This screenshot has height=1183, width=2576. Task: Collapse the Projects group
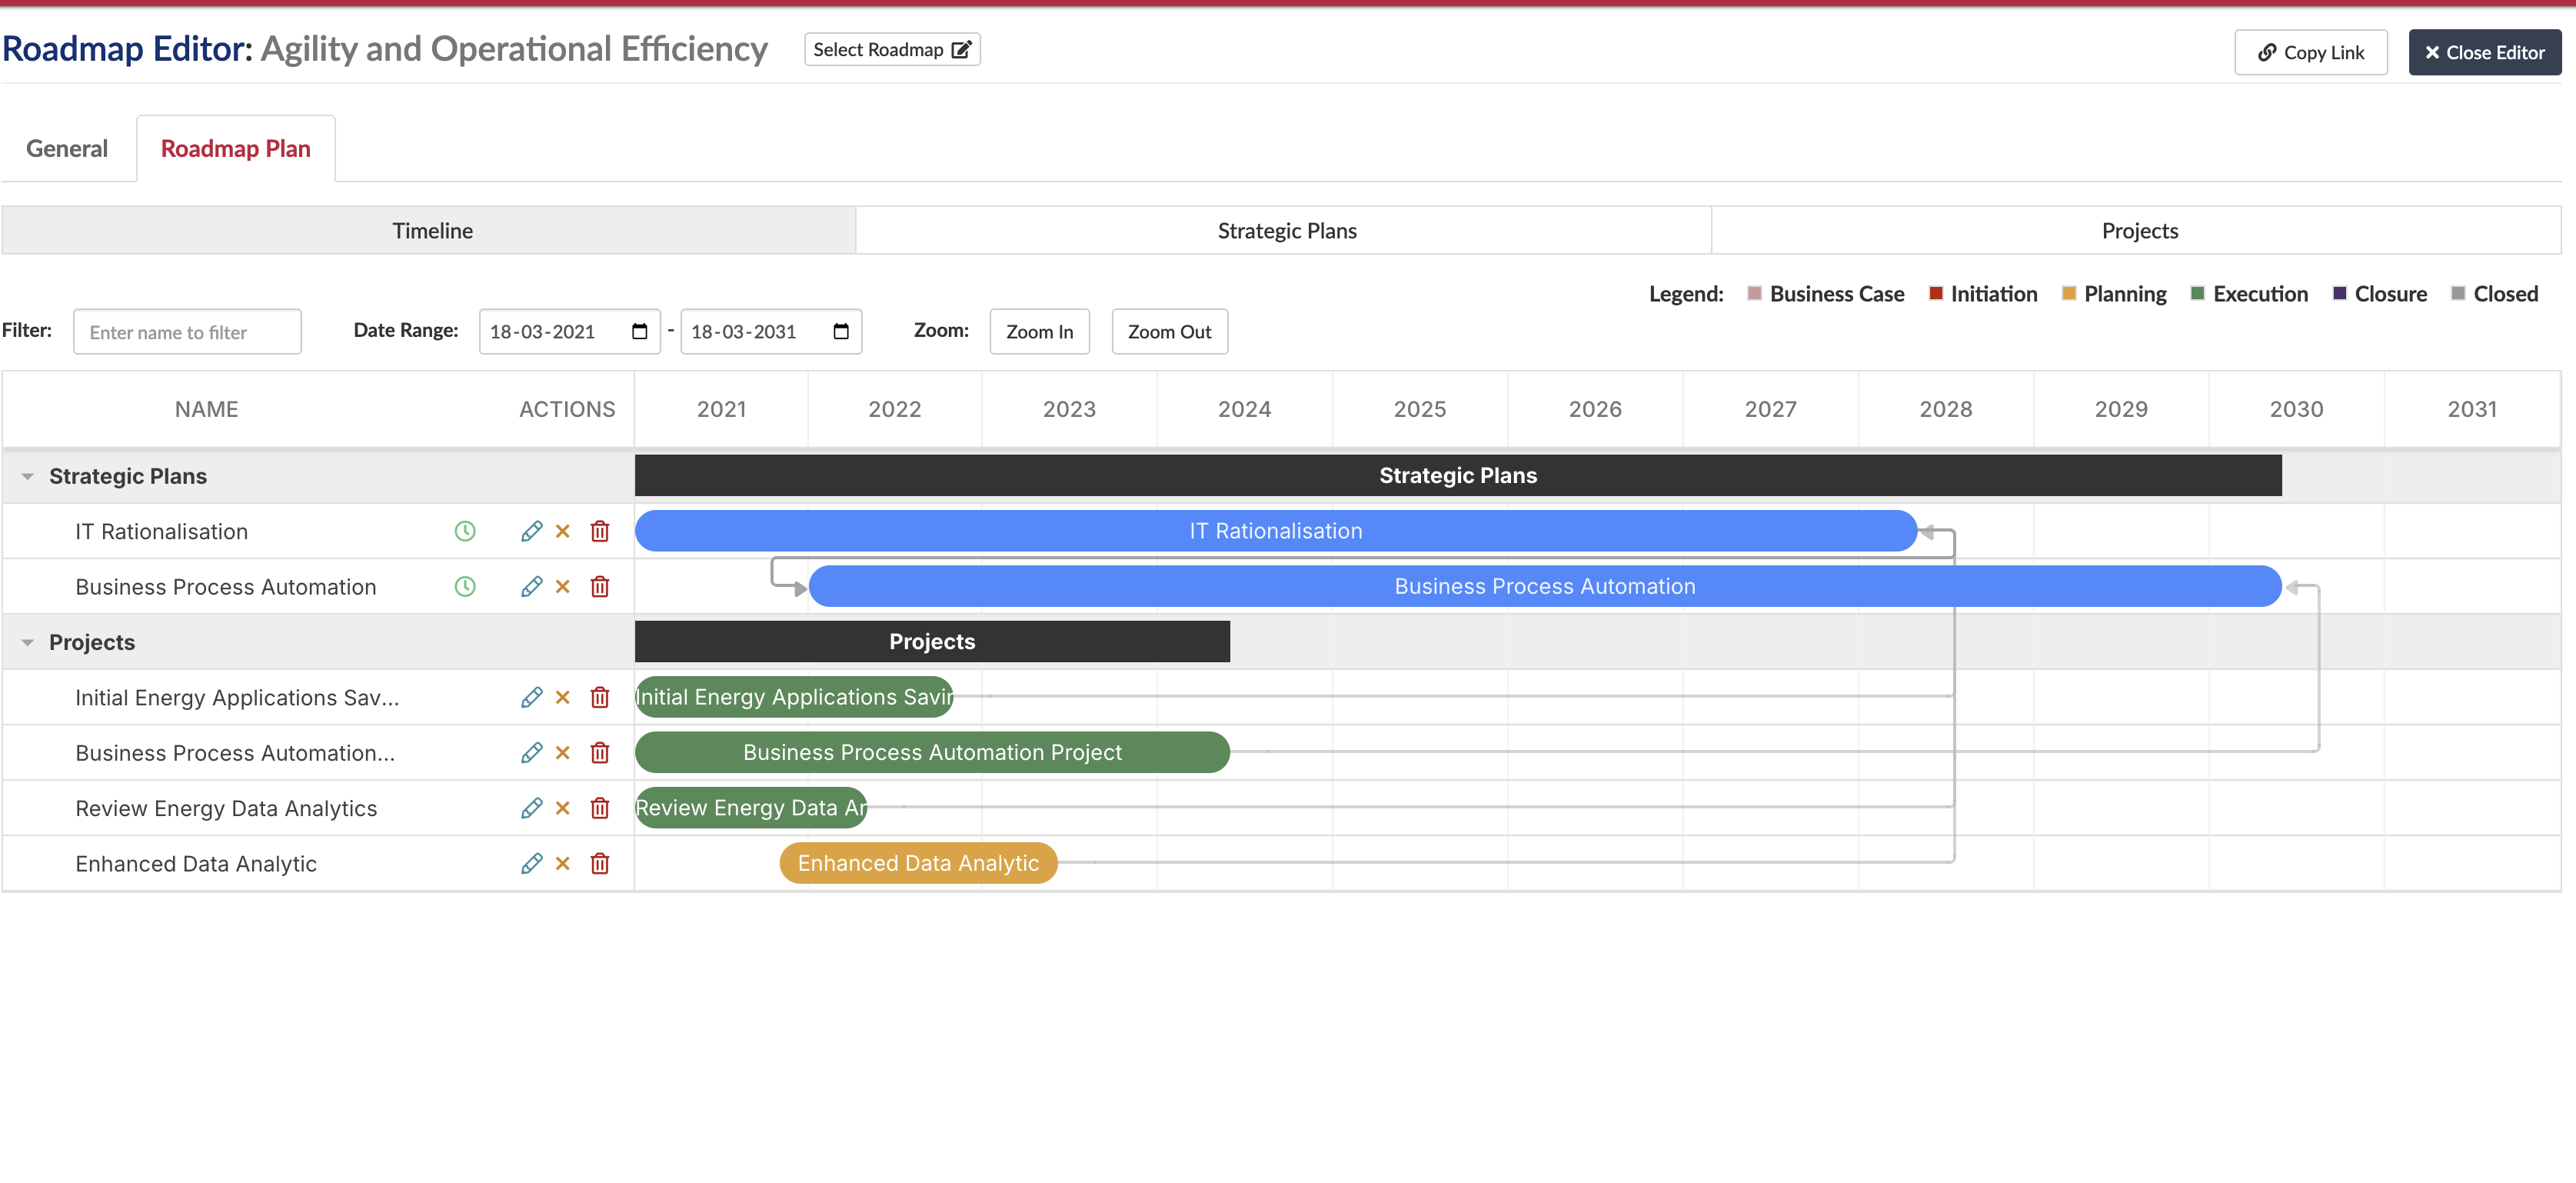coord(28,641)
